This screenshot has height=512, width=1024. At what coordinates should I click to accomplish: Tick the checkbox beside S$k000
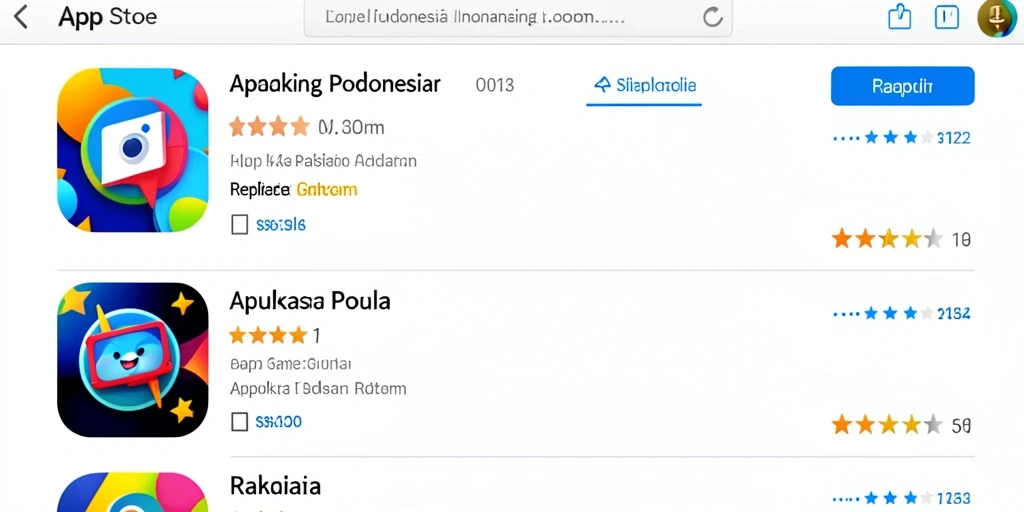pyautogui.click(x=240, y=422)
